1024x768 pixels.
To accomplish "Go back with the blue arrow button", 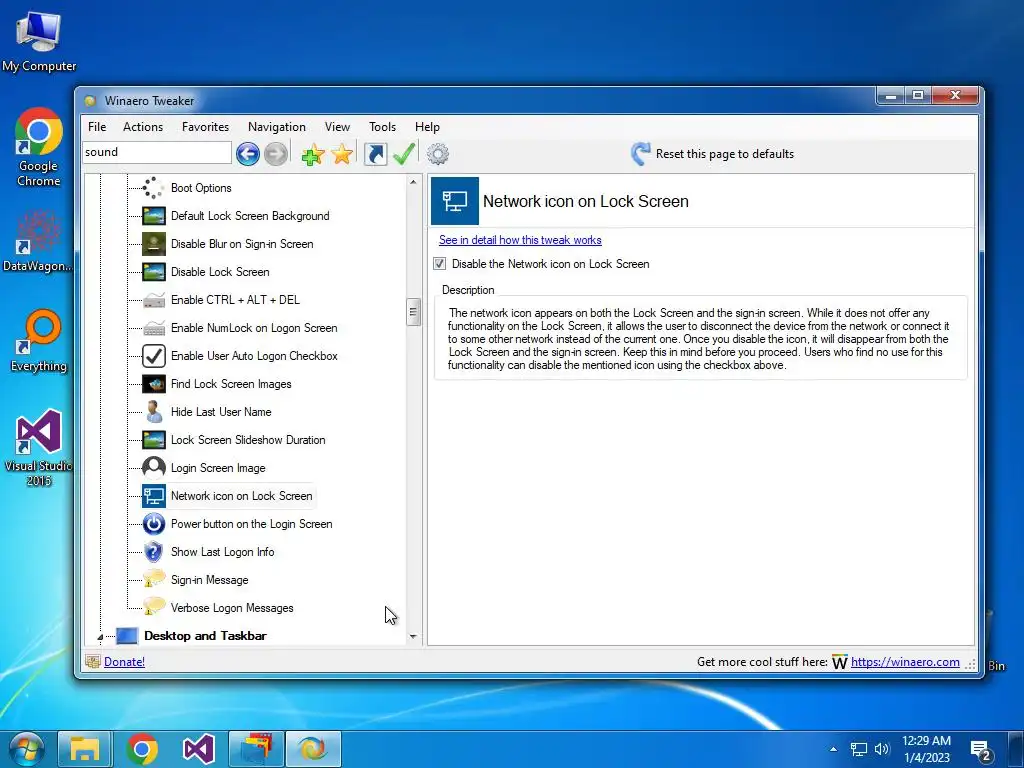I will point(248,154).
